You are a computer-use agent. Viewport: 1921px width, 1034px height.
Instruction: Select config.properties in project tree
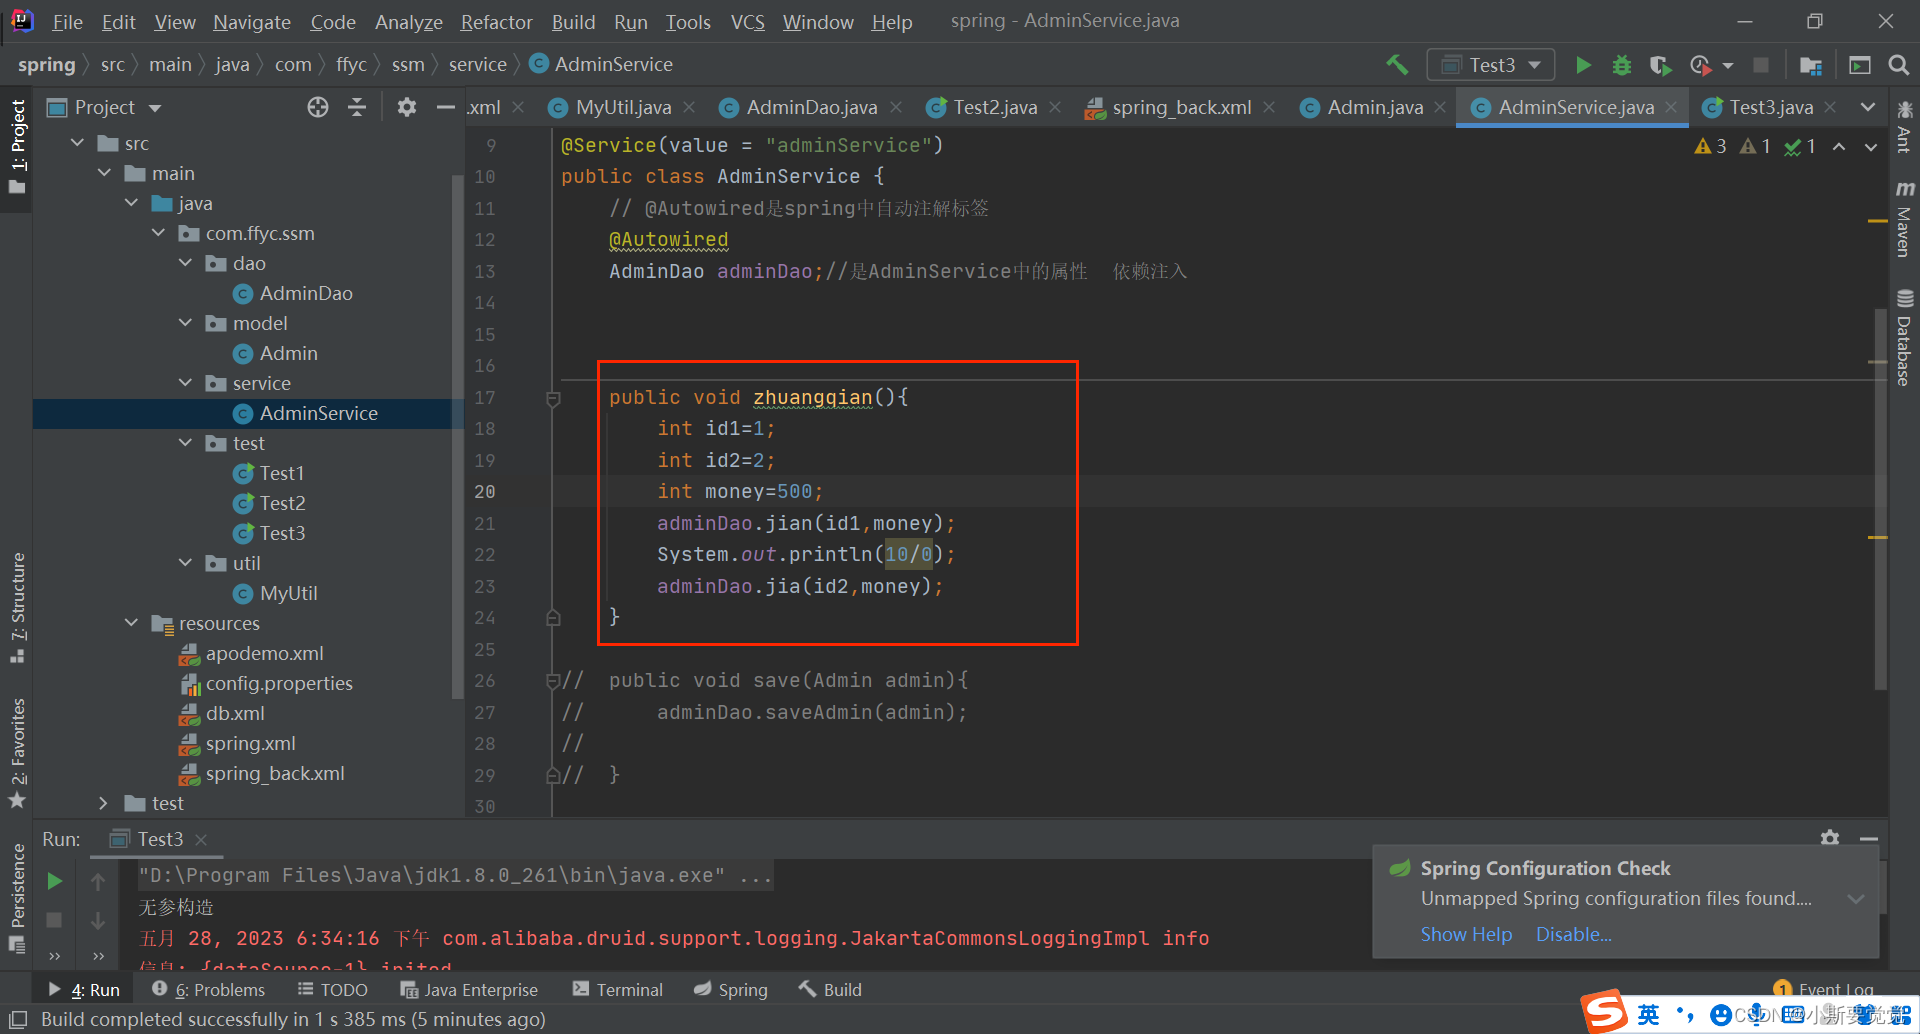279,683
